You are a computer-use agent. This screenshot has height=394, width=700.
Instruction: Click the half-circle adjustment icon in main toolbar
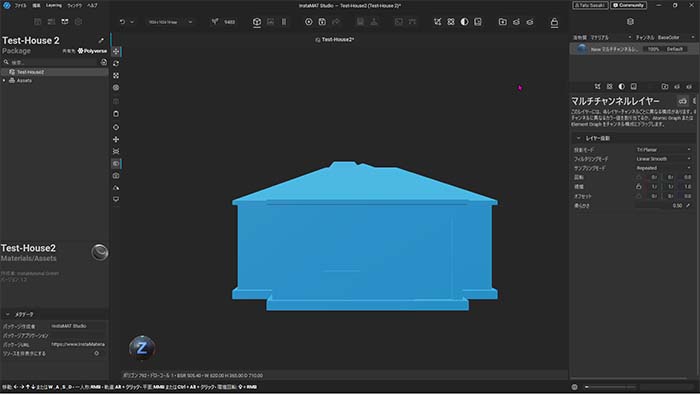click(464, 22)
